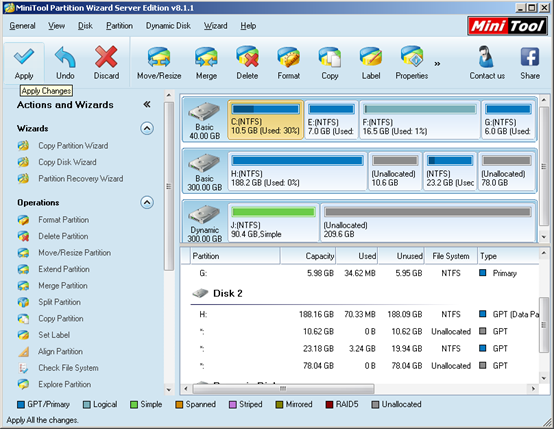This screenshot has width=554, height=429.
Task: Sort by Unused column header
Action: click(401, 256)
